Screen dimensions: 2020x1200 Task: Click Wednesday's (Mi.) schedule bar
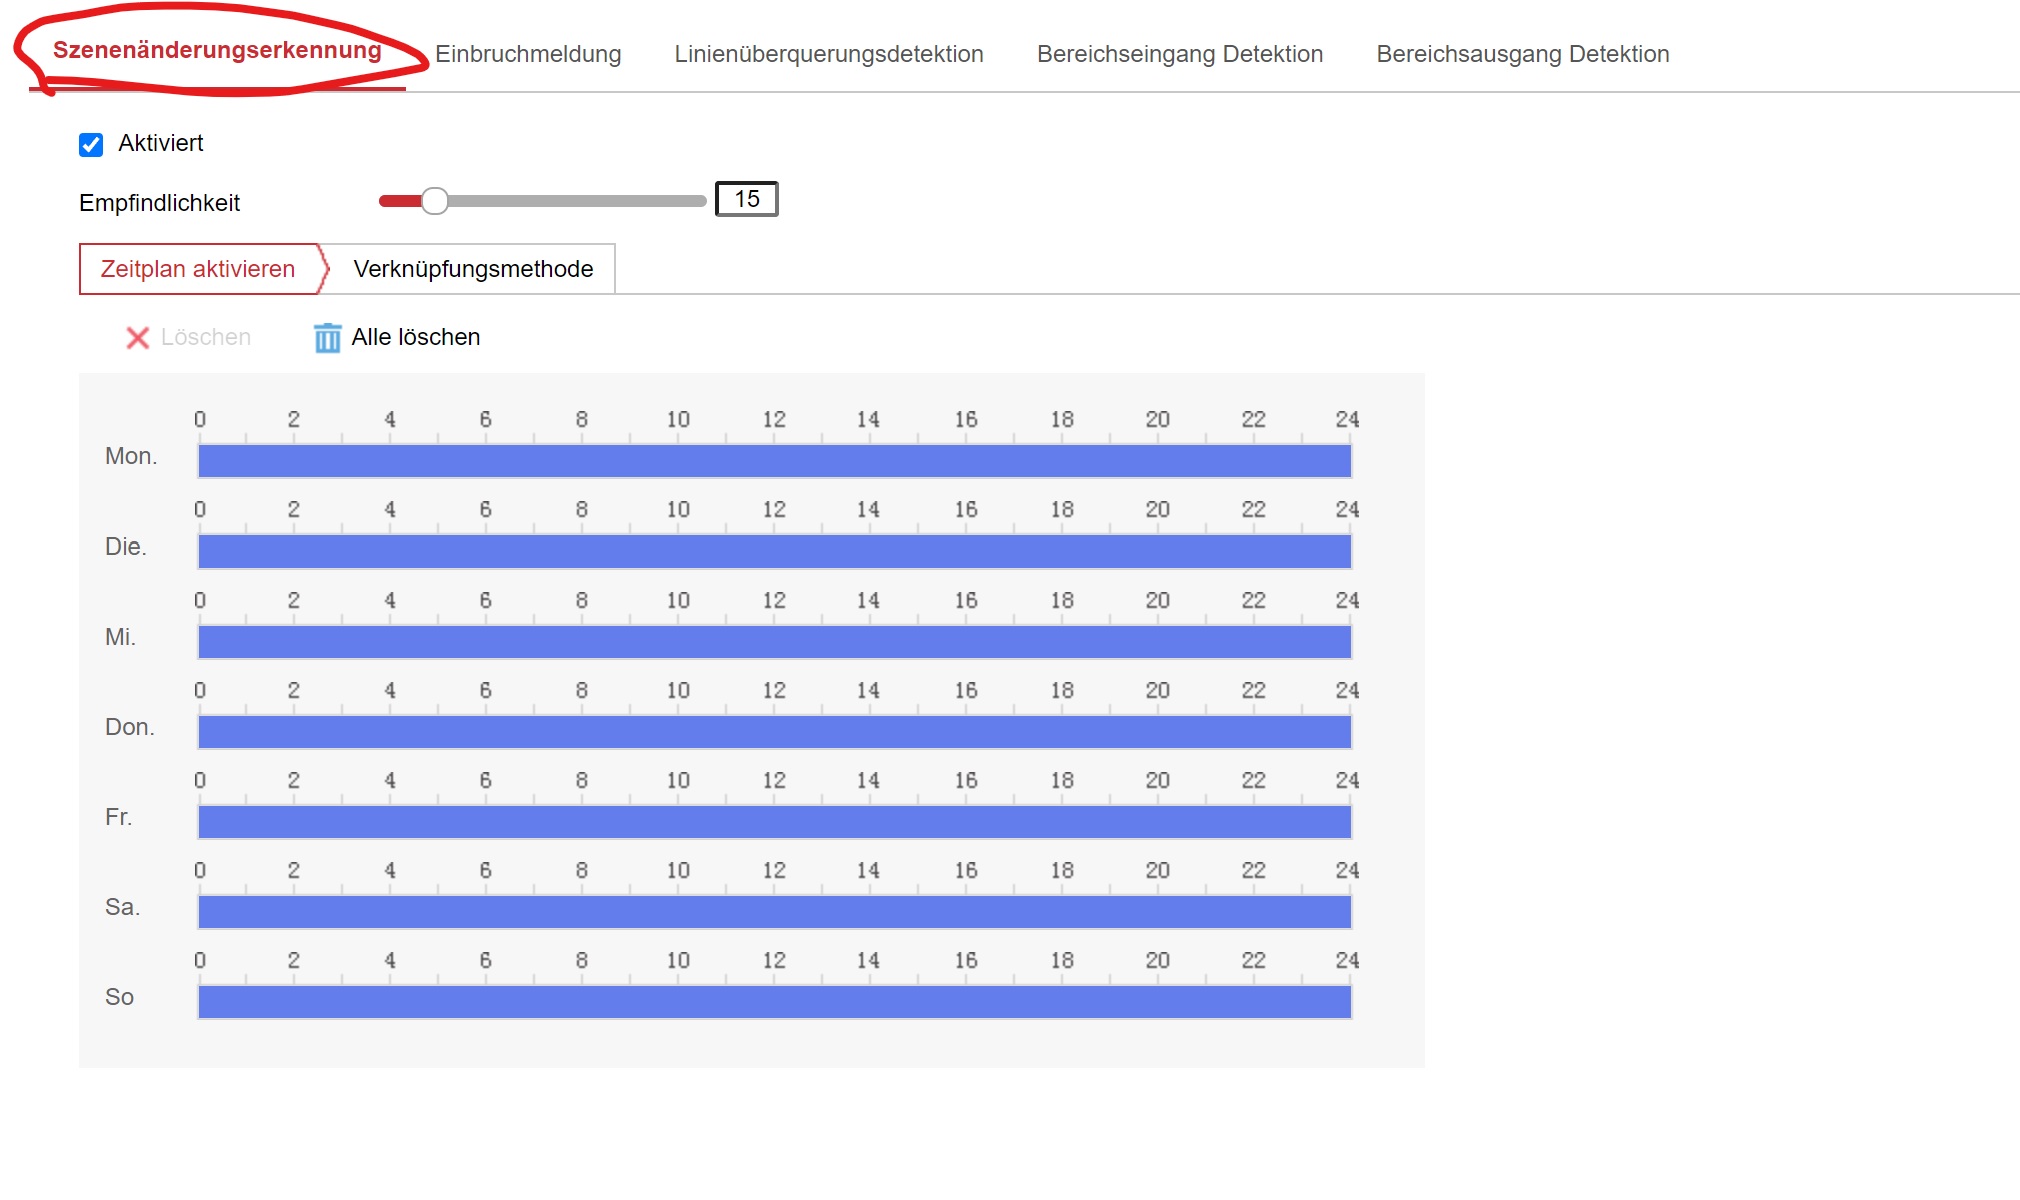(774, 642)
